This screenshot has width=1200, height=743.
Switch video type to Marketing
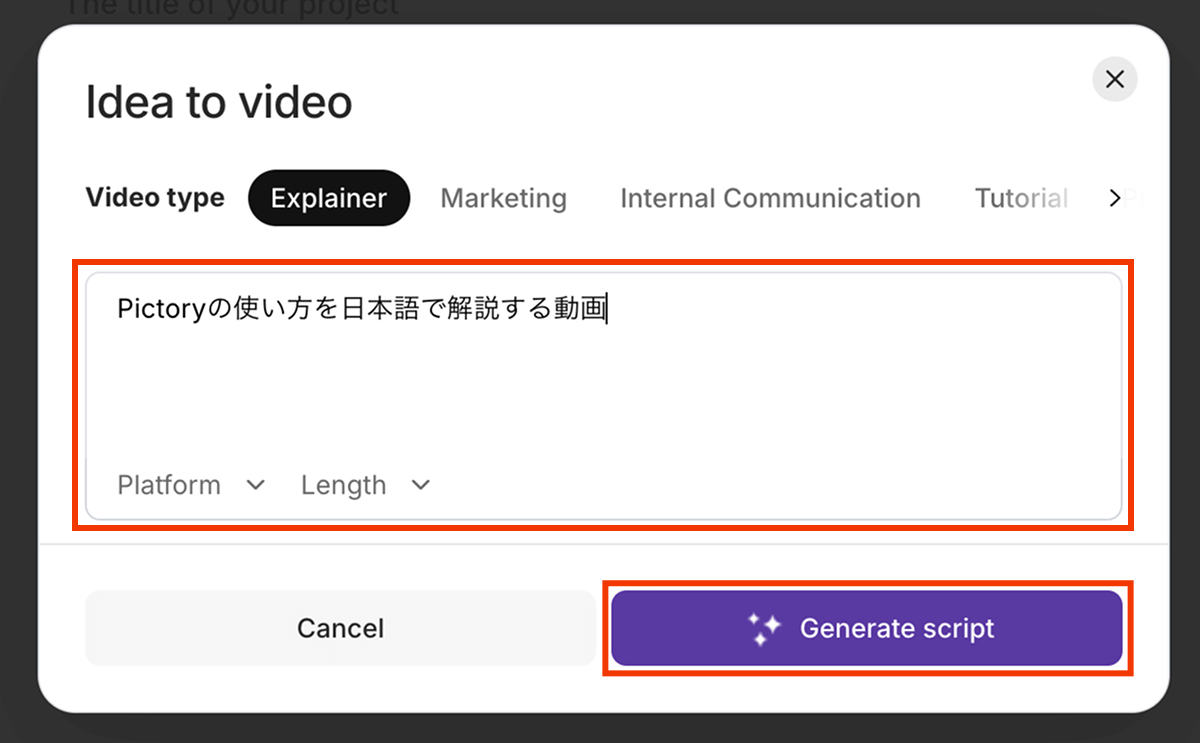point(504,198)
